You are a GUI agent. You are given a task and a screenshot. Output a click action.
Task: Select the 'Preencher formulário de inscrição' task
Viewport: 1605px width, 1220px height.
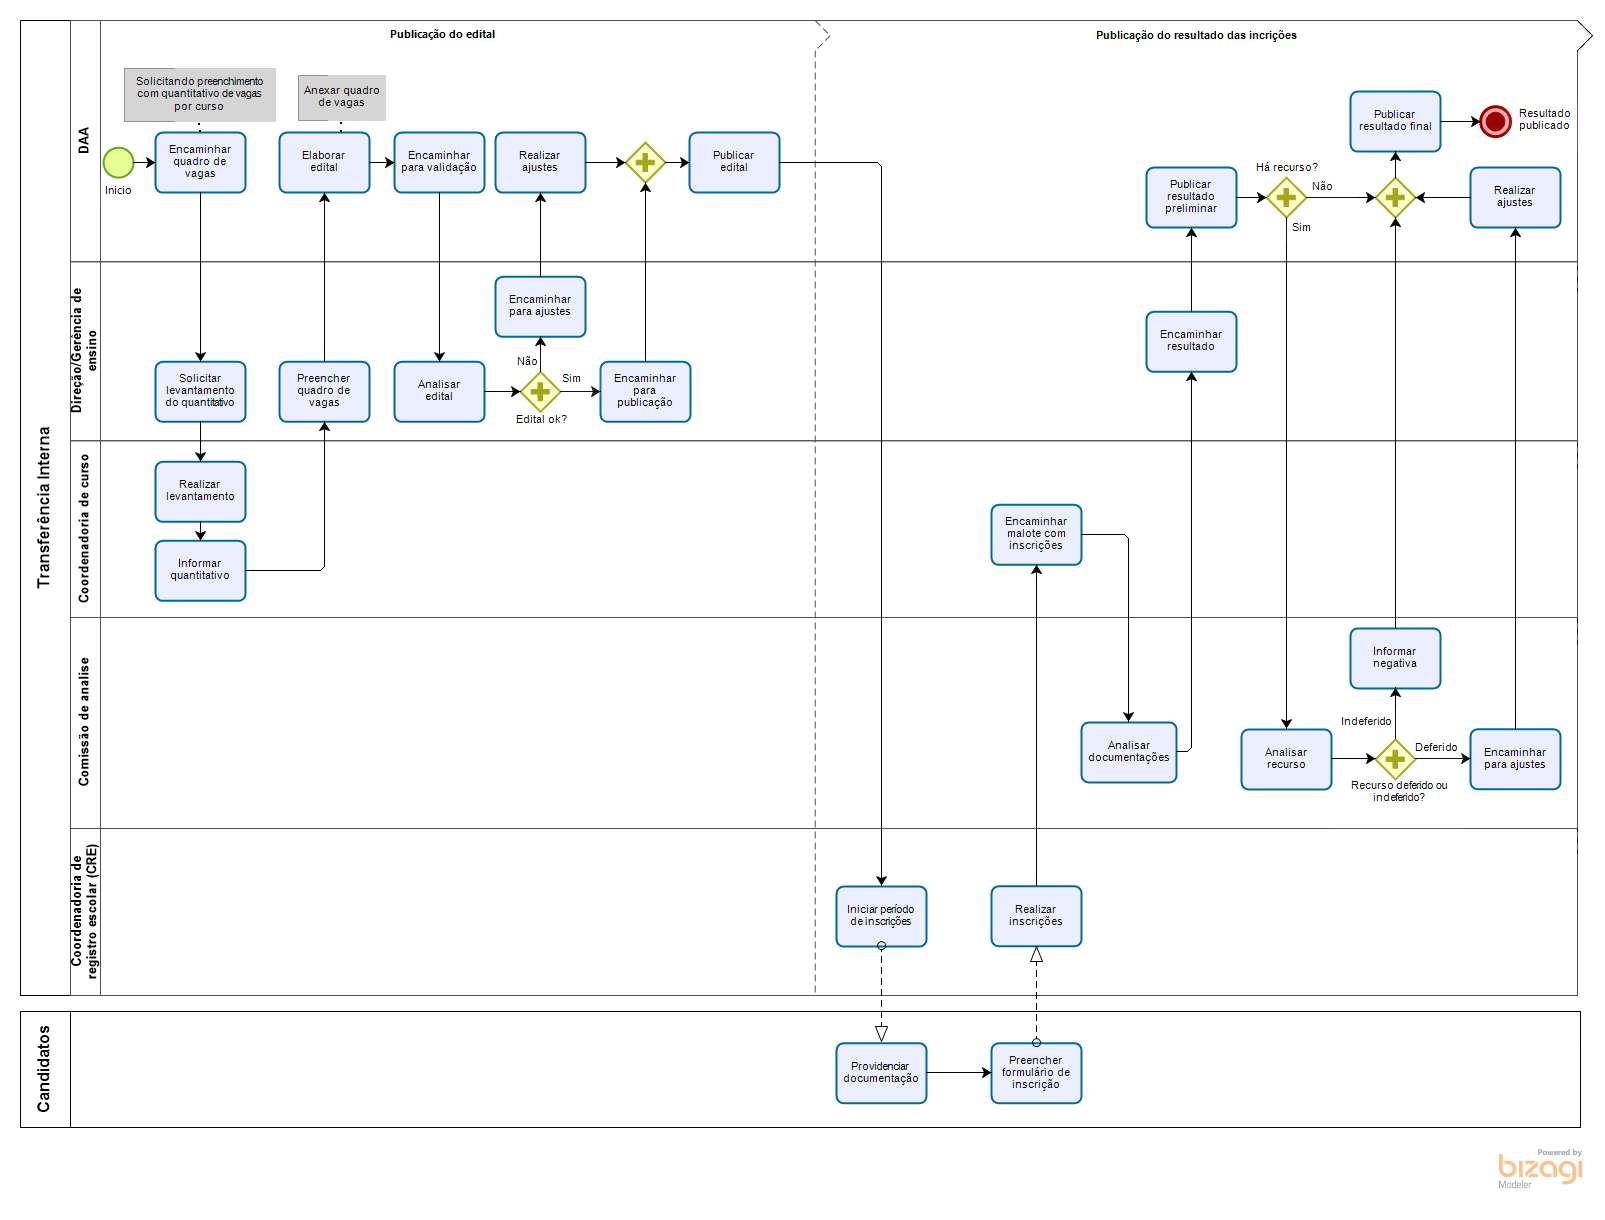pos(1036,1073)
